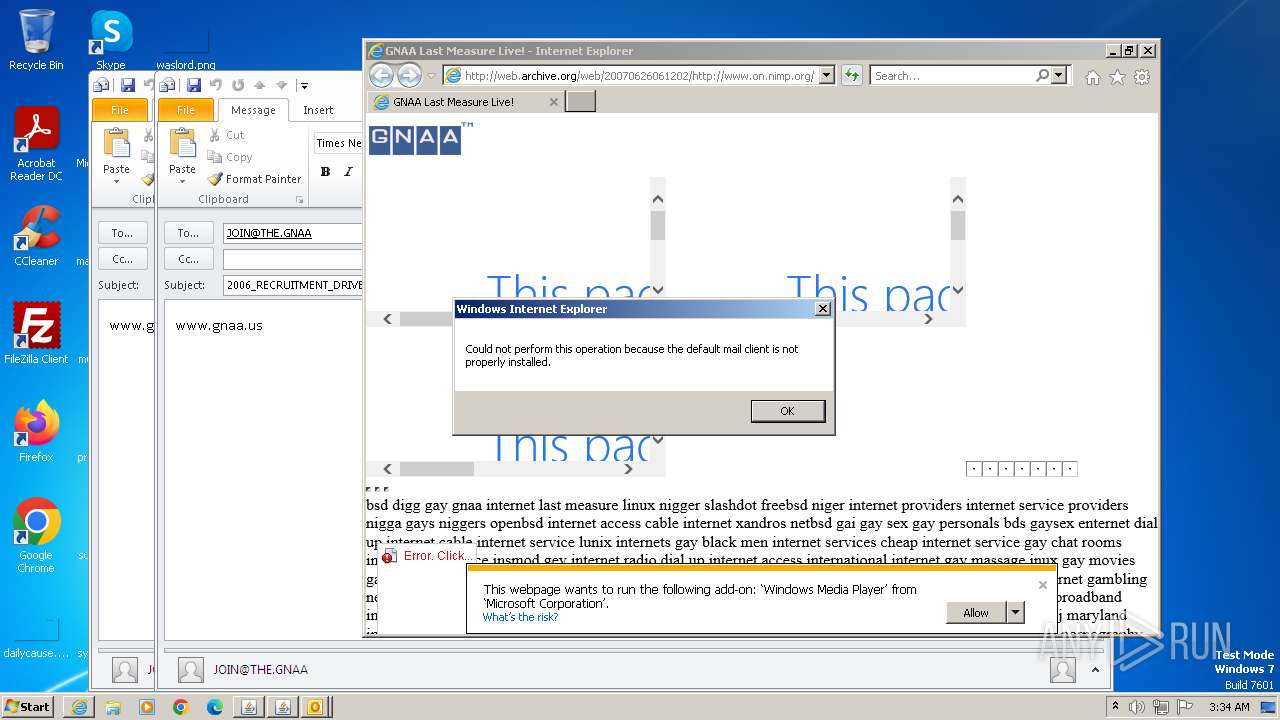This screenshot has width=1280, height=720.
Task: Show hidden tray icons arrow
Action: point(1116,707)
